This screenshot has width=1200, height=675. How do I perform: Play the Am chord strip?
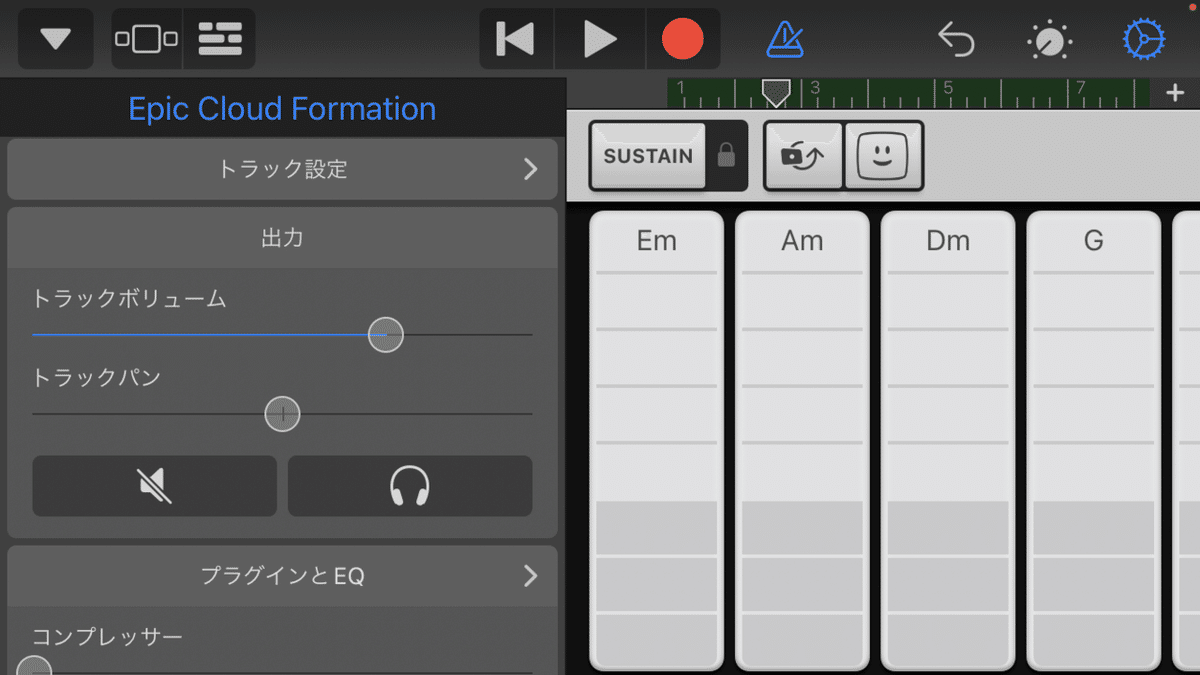pos(802,440)
